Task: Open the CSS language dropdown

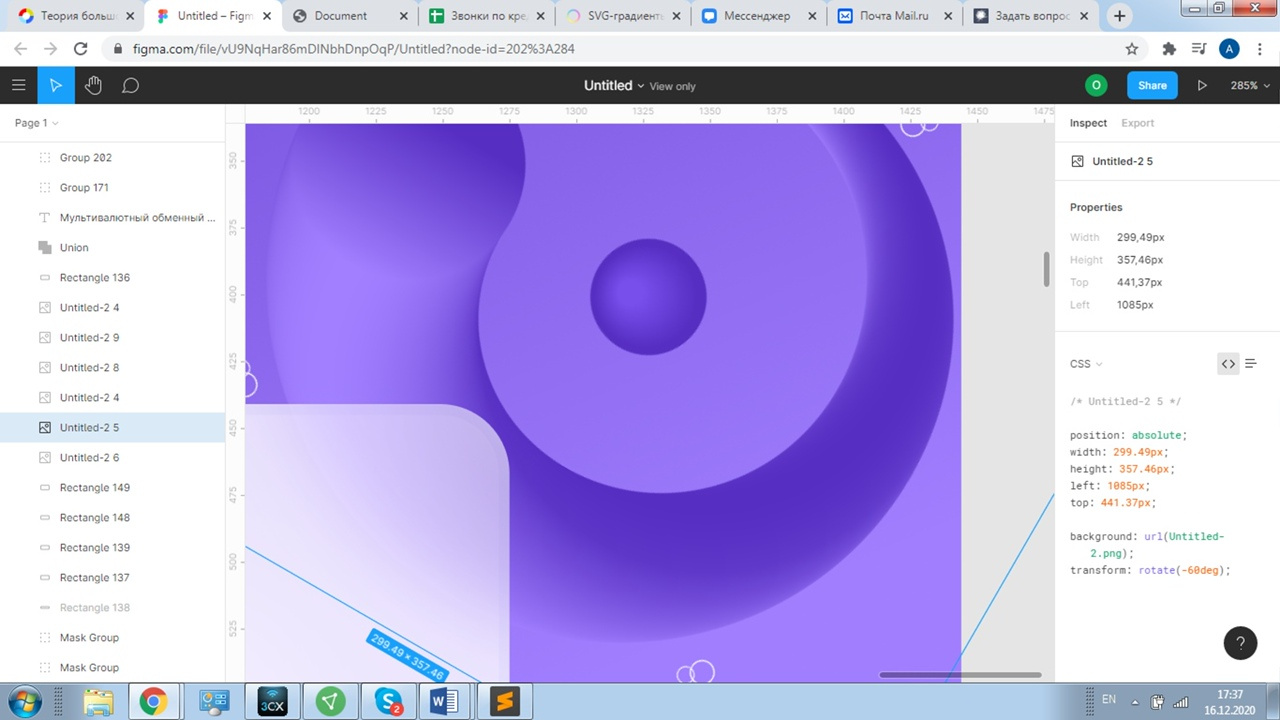Action: click(x=1086, y=364)
